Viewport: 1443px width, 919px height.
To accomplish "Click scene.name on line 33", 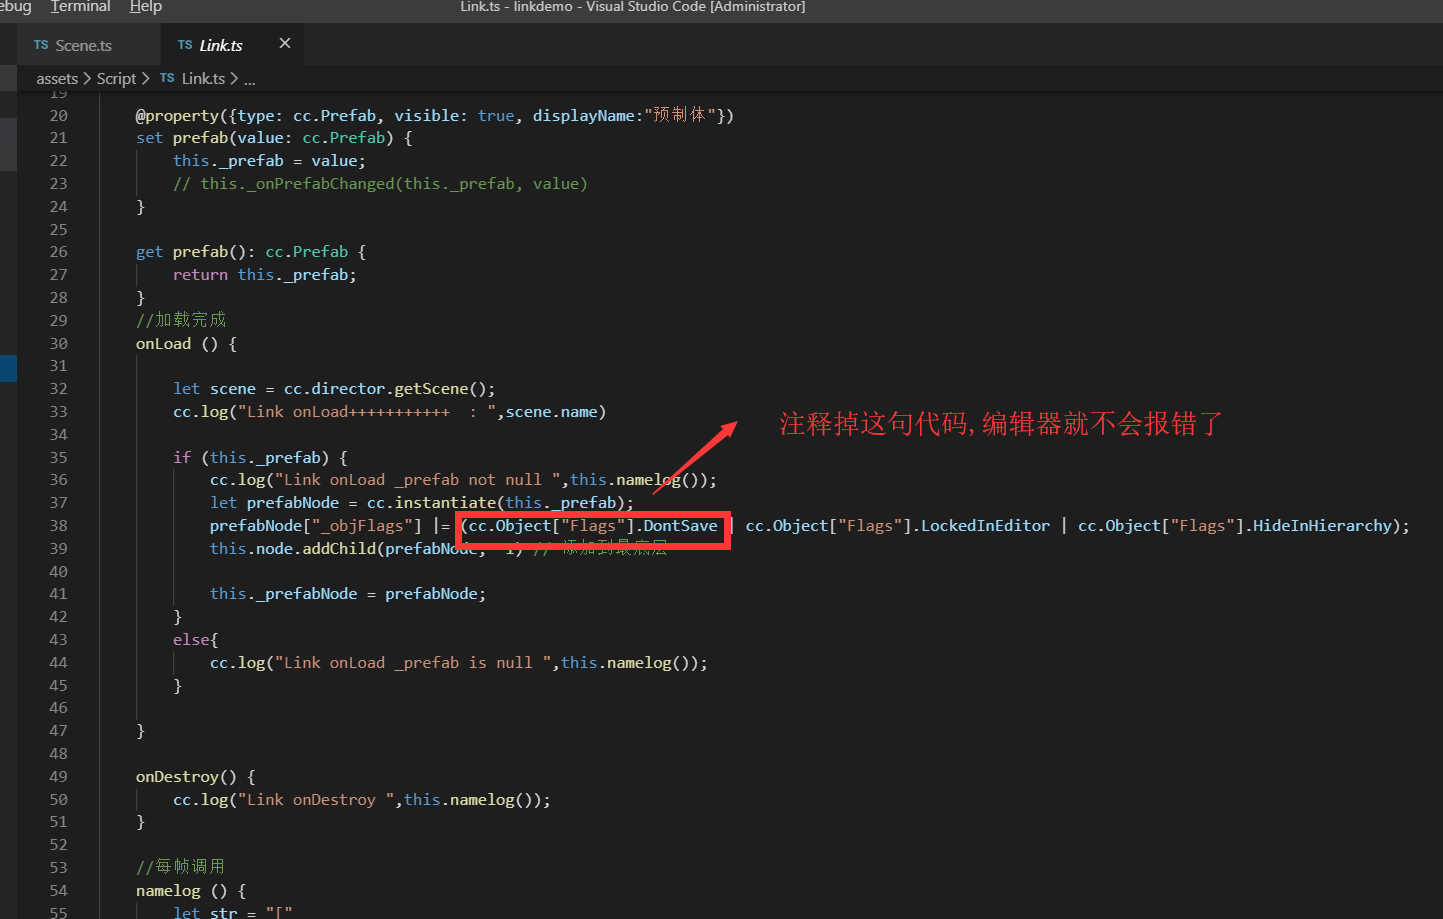I will point(552,412).
